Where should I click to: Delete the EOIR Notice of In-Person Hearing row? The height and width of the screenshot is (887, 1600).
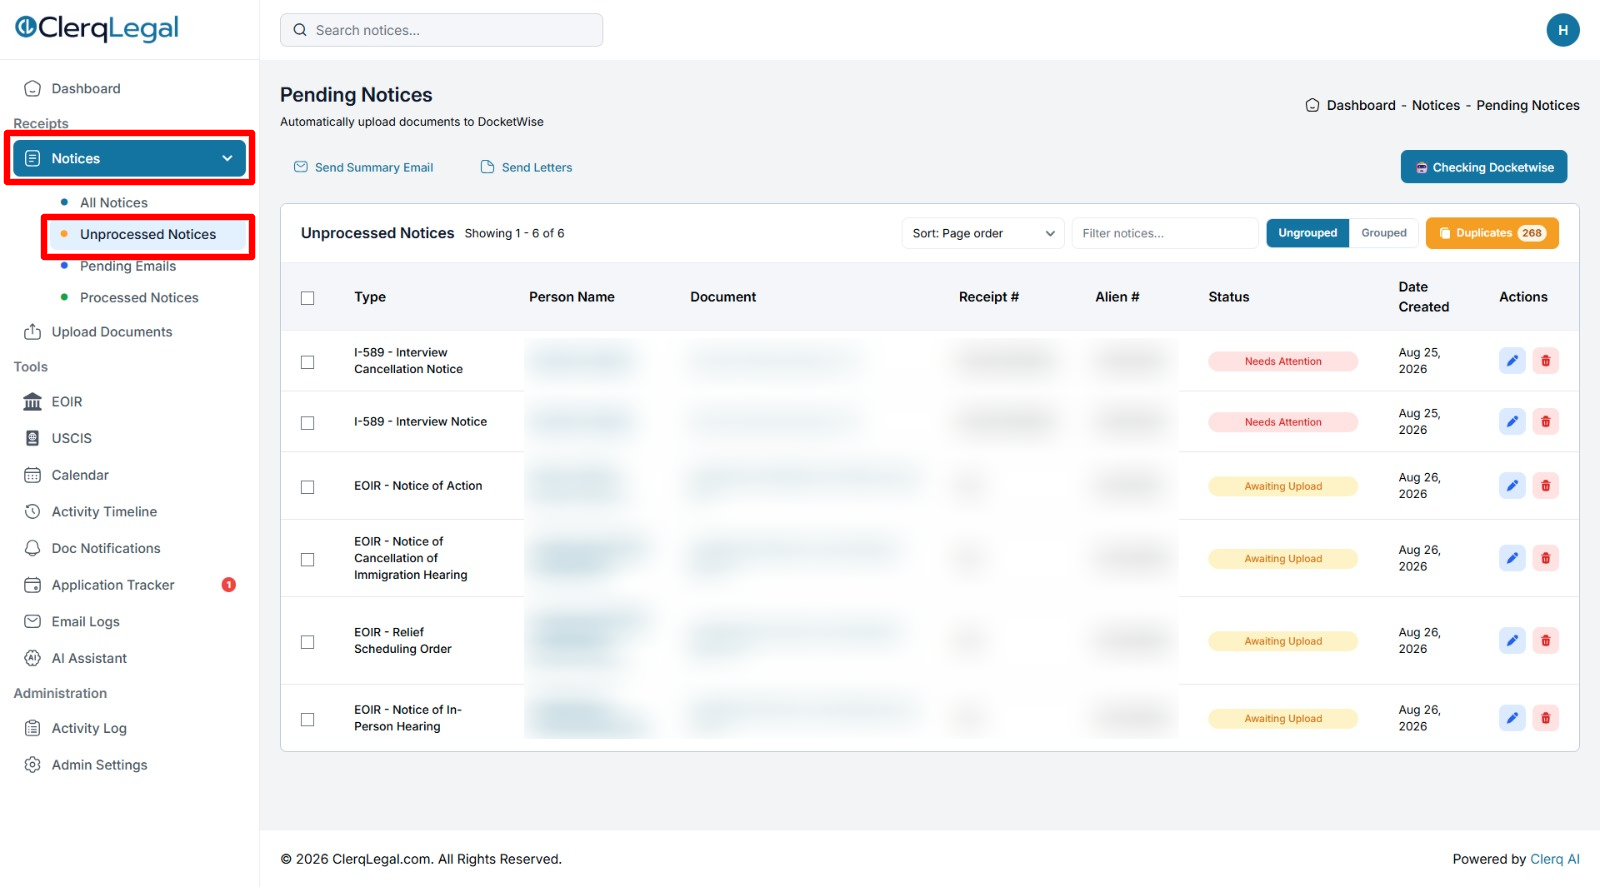point(1545,718)
